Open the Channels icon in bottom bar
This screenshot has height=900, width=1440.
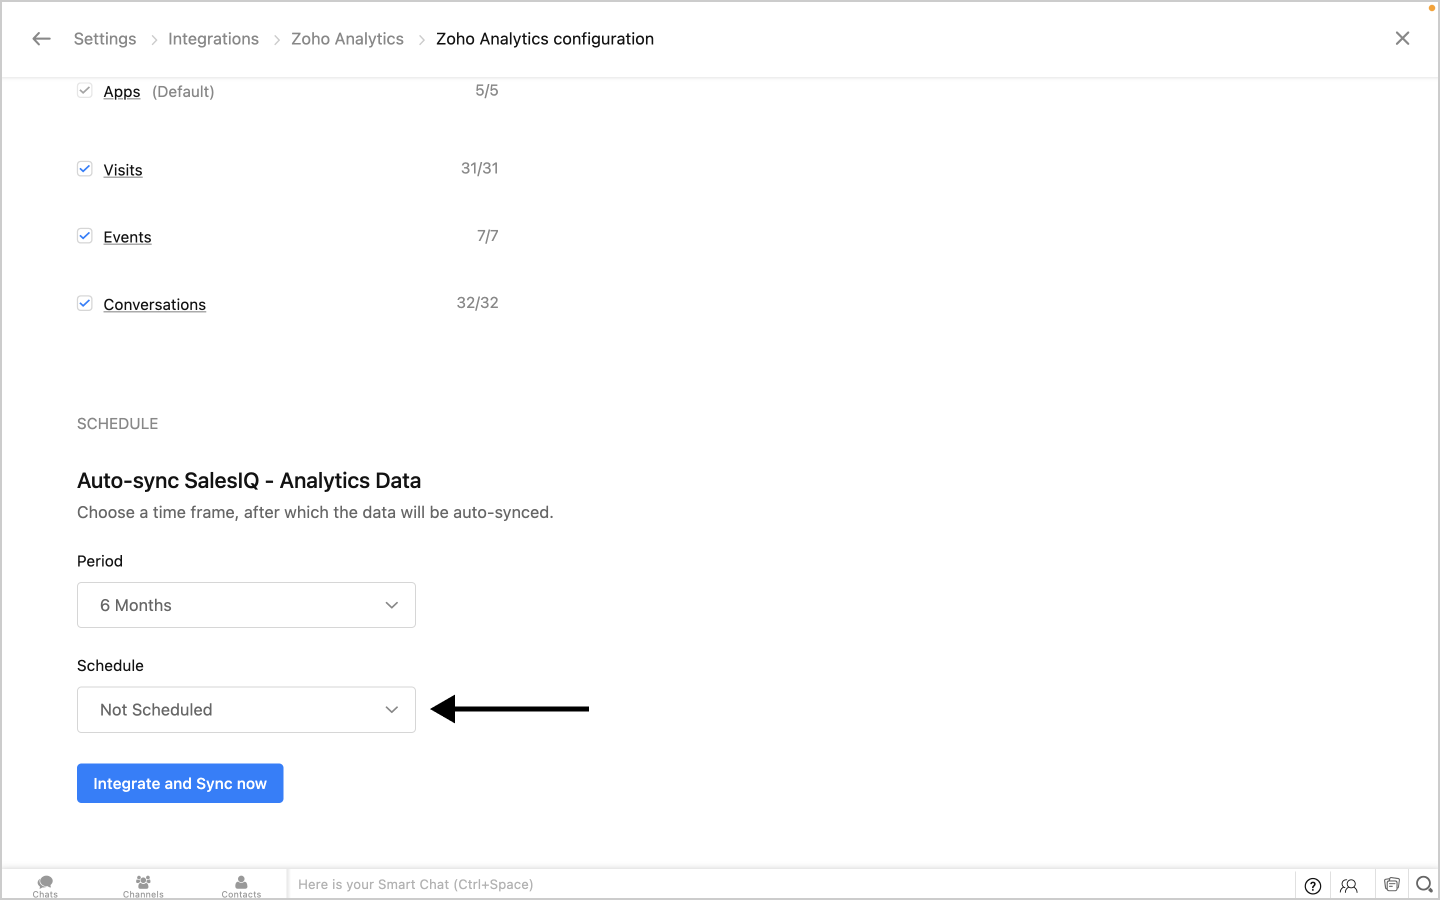pyautogui.click(x=143, y=886)
